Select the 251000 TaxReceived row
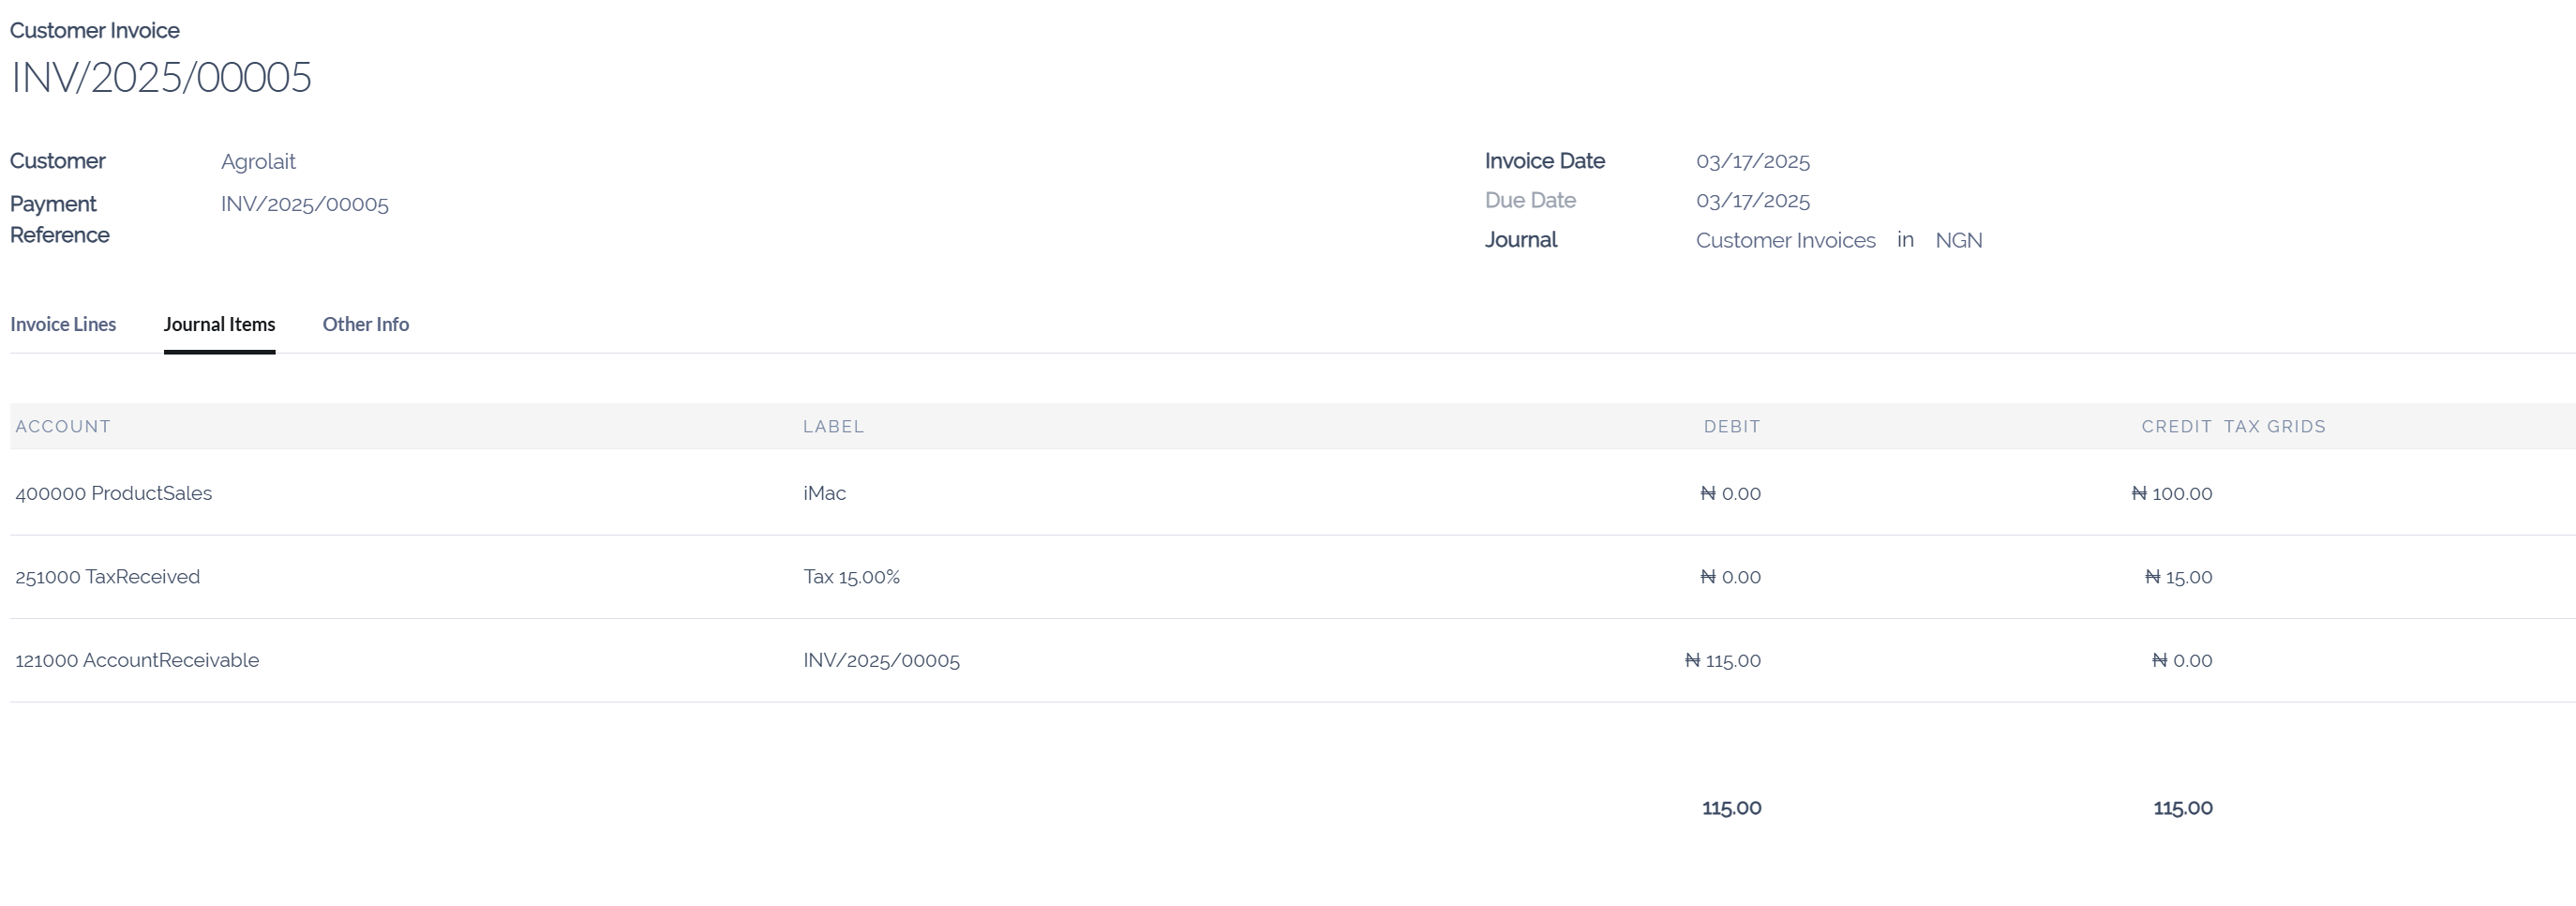This screenshot has height=906, width=2576. tap(107, 576)
